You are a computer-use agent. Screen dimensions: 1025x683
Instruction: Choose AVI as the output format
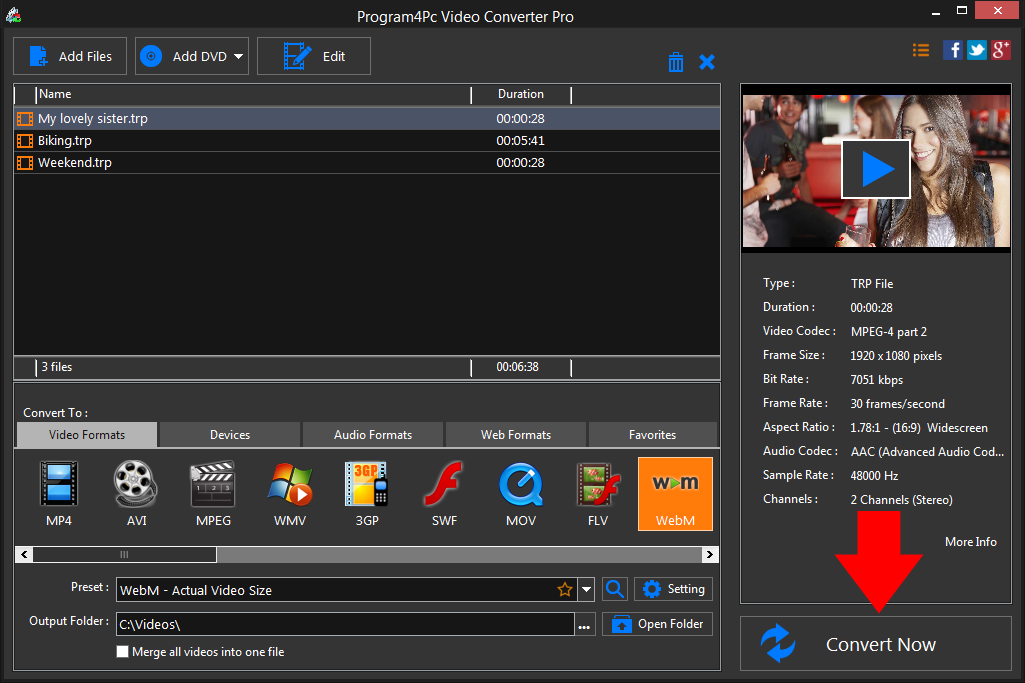135,493
